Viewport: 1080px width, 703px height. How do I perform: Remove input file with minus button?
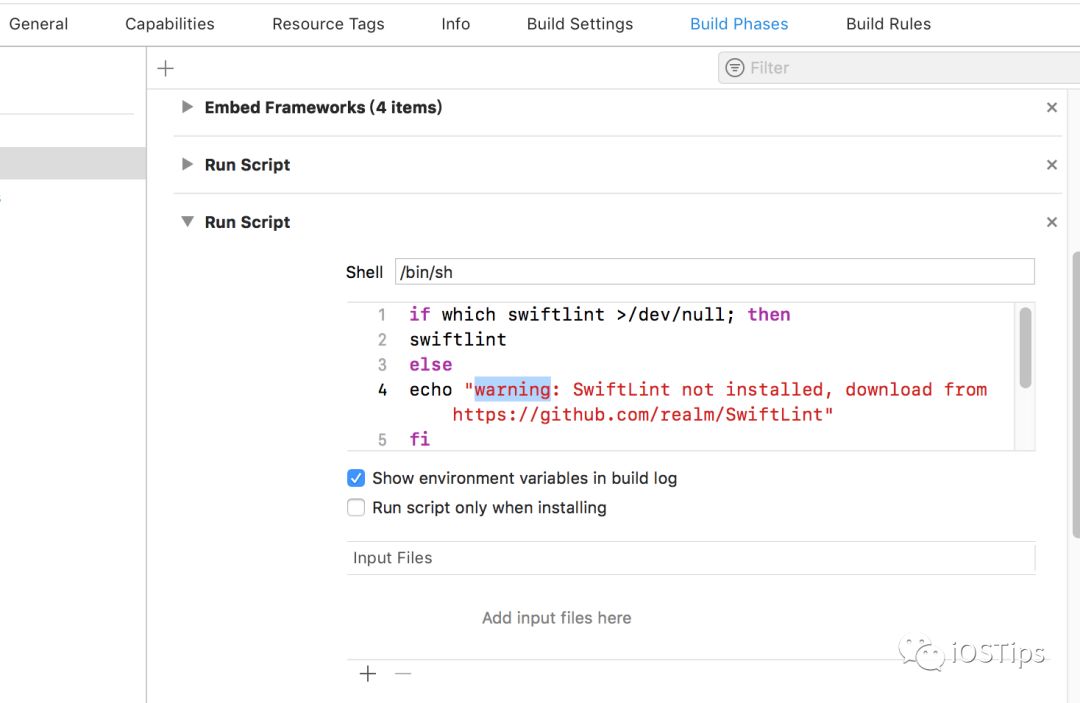coord(403,674)
